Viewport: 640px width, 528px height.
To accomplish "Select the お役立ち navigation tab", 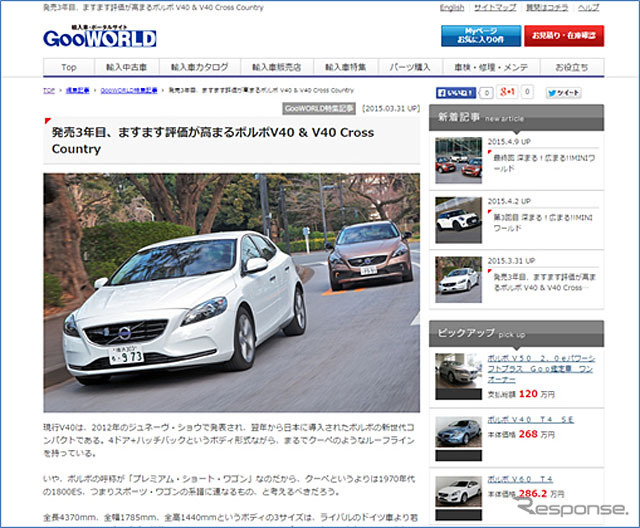I will (572, 67).
